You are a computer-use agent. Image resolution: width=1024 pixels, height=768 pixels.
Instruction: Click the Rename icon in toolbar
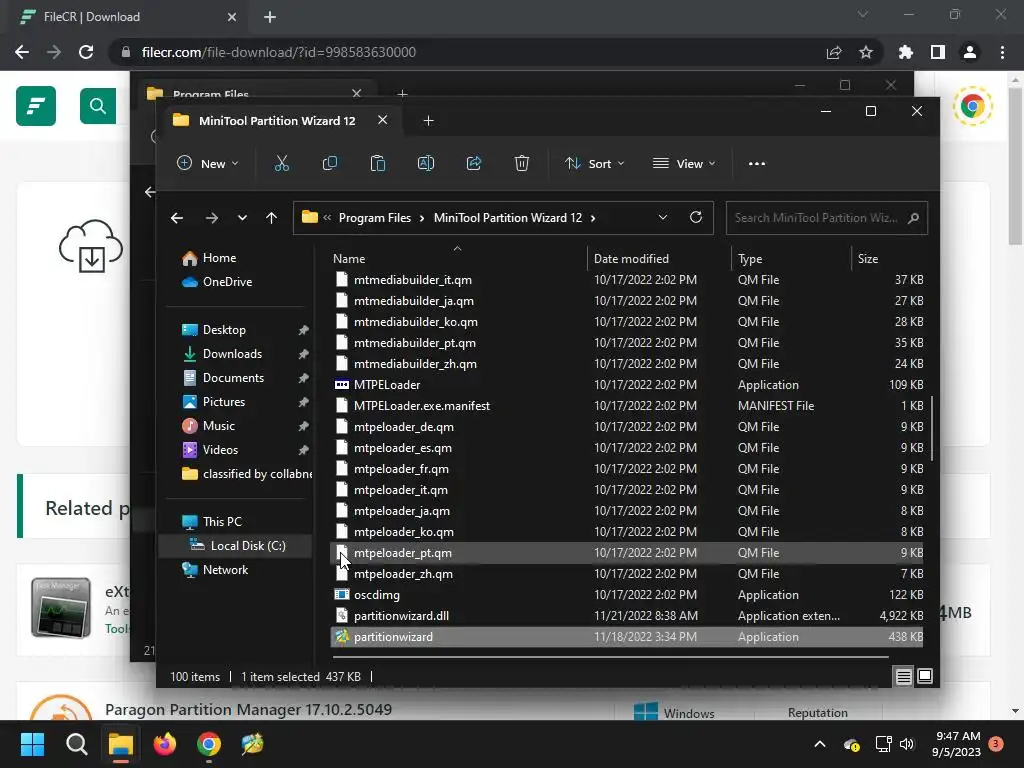point(426,163)
